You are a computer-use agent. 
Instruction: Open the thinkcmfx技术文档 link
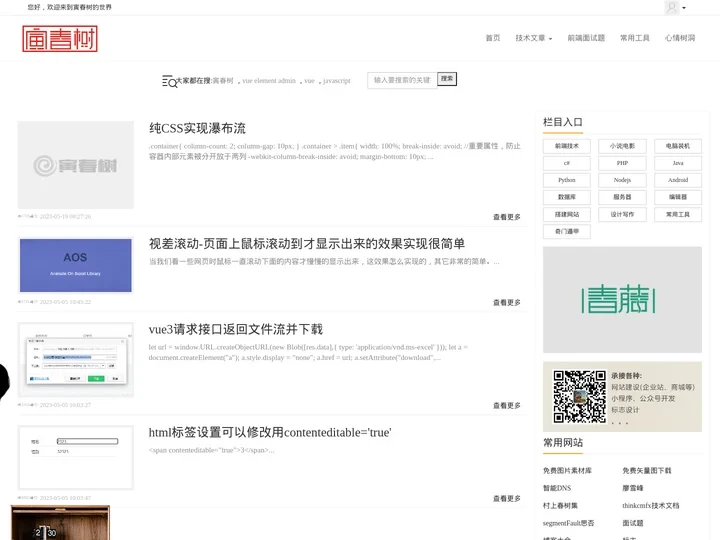point(650,506)
